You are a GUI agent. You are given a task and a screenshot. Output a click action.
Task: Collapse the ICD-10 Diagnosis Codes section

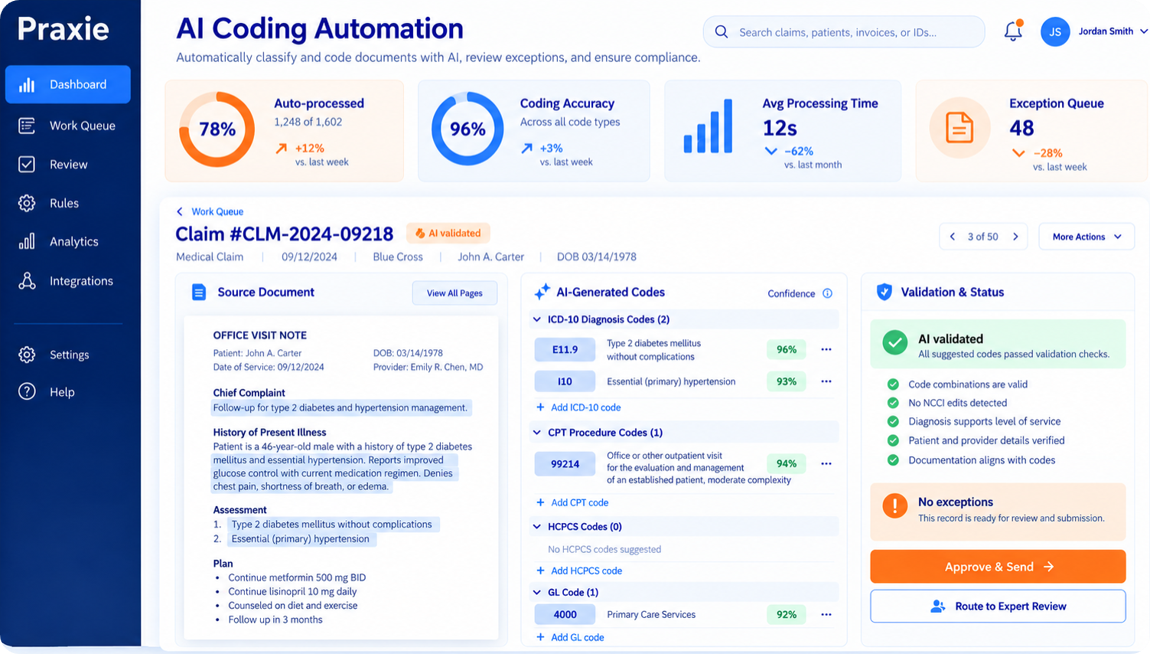(x=537, y=320)
